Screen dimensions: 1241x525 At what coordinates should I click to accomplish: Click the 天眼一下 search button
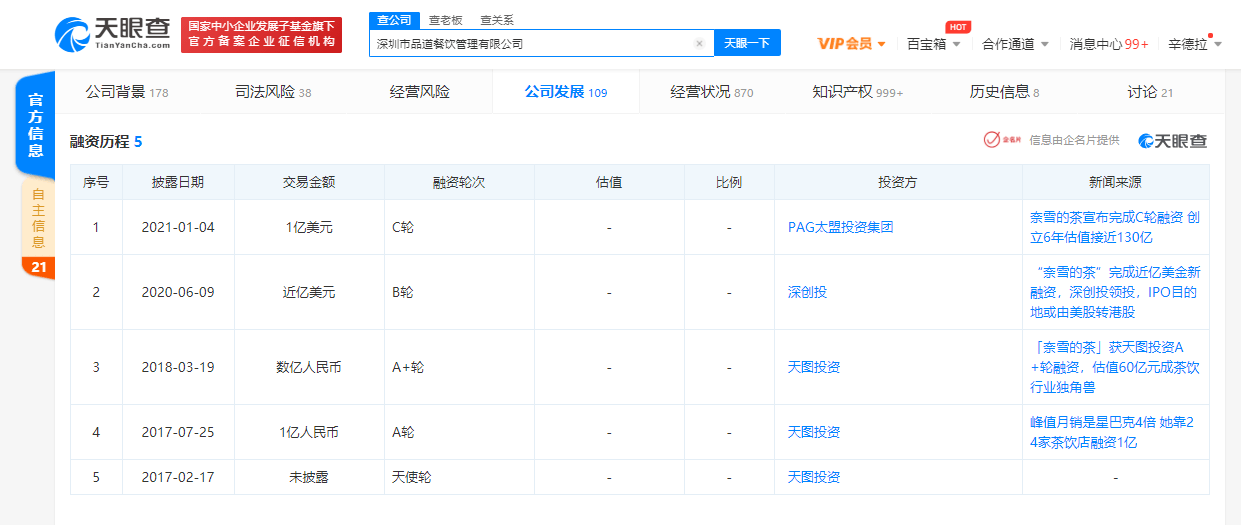point(747,43)
